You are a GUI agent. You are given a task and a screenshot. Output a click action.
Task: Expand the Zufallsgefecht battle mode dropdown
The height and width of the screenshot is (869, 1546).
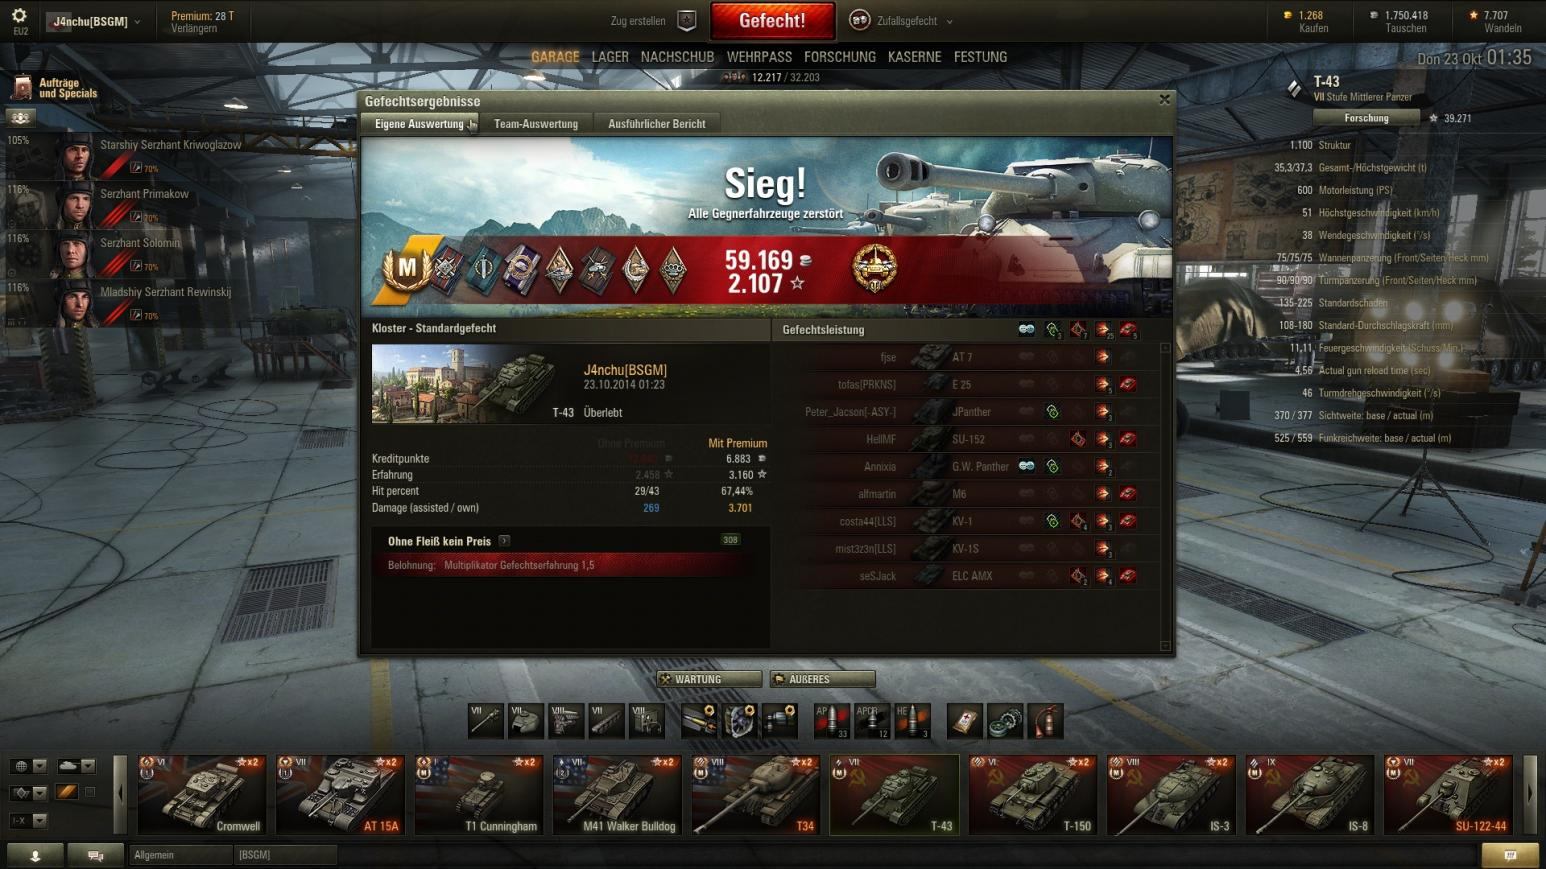901,20
